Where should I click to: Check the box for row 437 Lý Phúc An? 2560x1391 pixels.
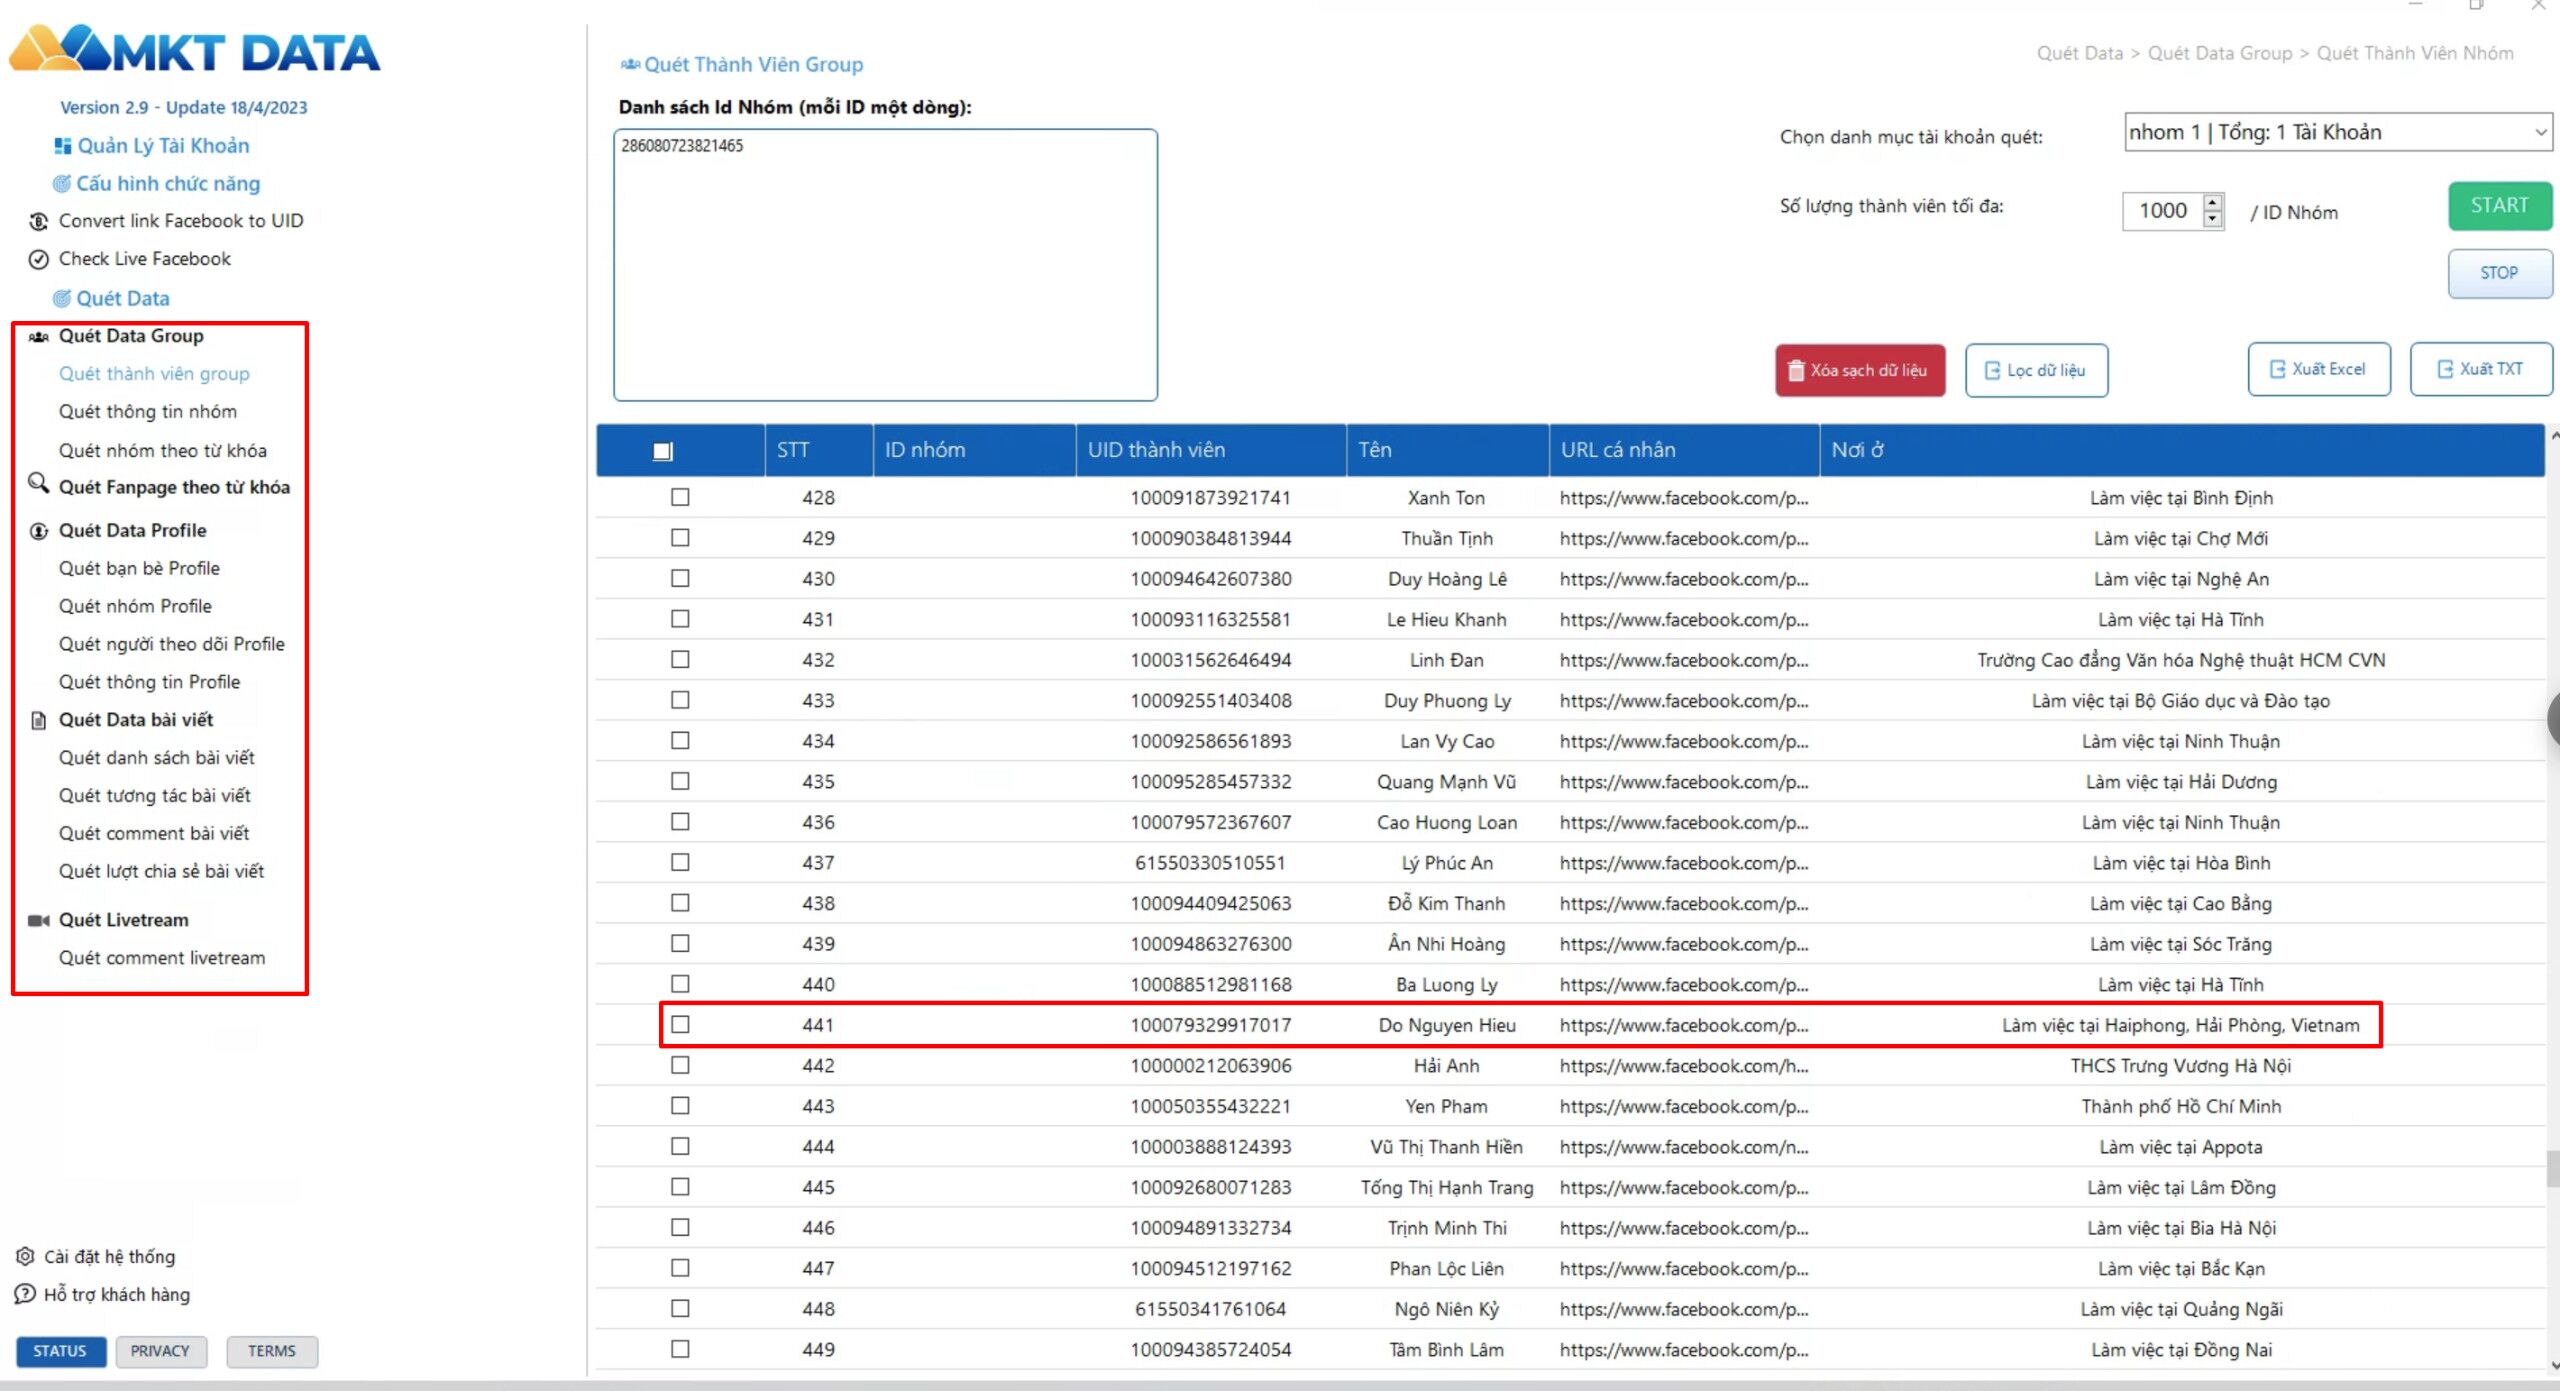point(680,862)
